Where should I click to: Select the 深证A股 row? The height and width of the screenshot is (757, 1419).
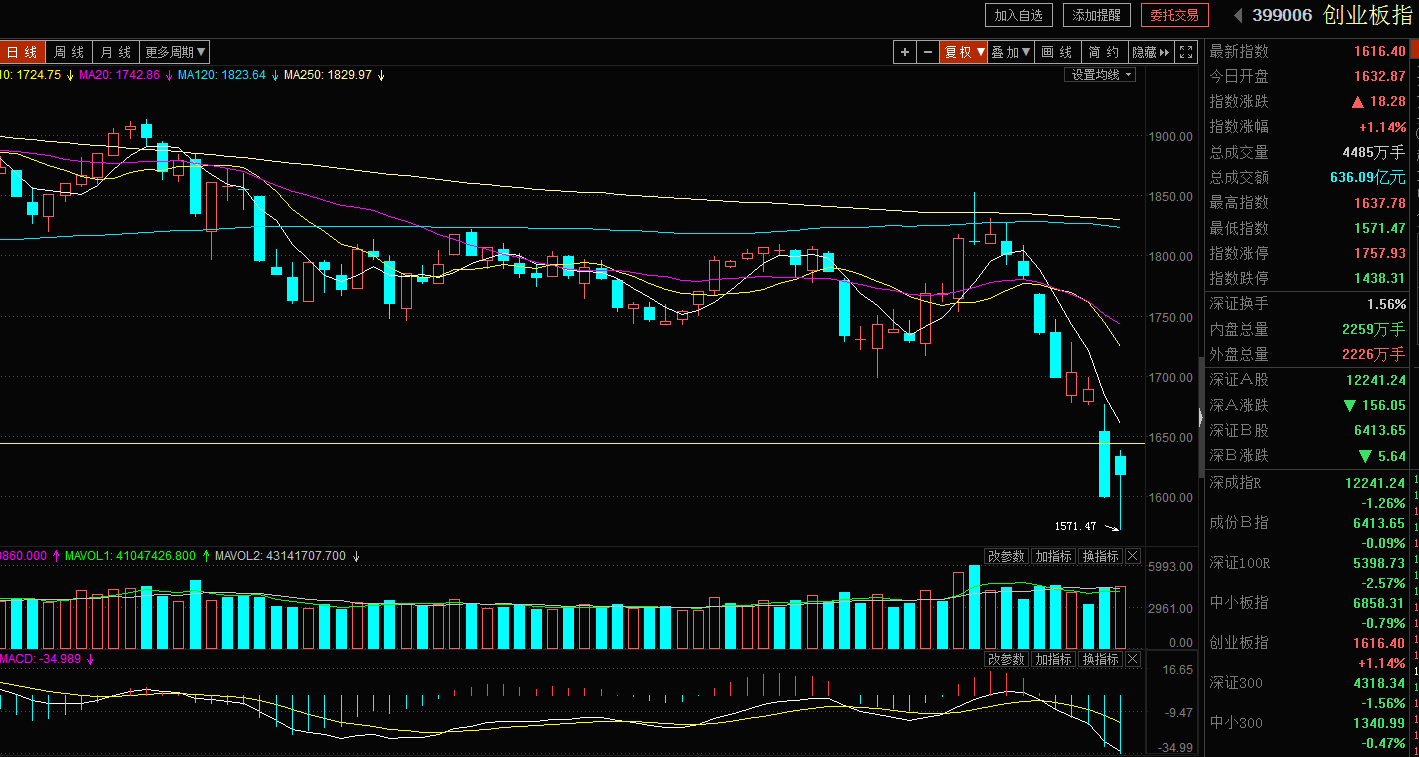[1308, 380]
